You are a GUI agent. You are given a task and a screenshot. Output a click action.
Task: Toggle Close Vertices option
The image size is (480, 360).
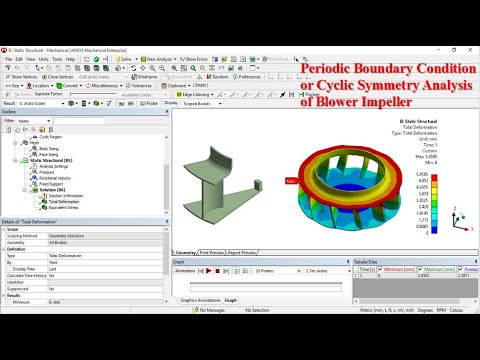coord(57,77)
